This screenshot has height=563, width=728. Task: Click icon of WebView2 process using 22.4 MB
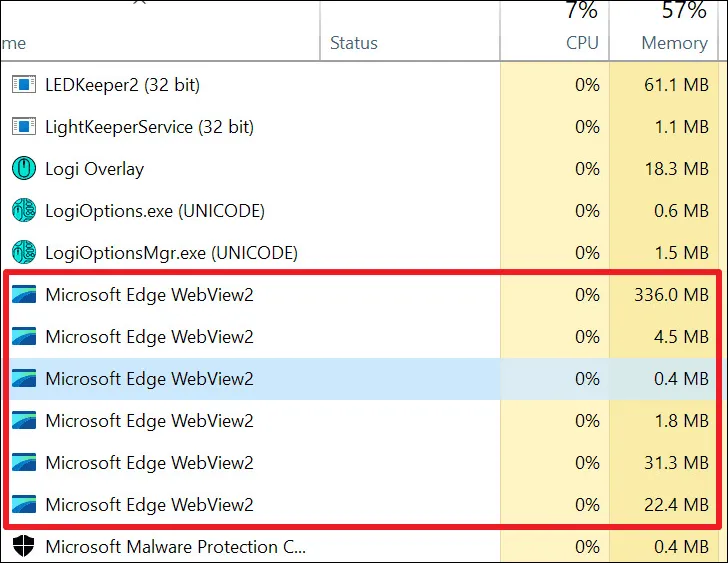click(x=23, y=505)
